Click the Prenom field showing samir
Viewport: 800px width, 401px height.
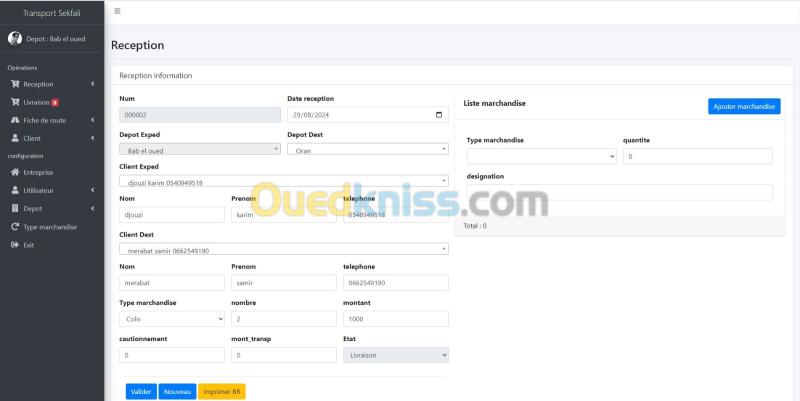point(284,283)
